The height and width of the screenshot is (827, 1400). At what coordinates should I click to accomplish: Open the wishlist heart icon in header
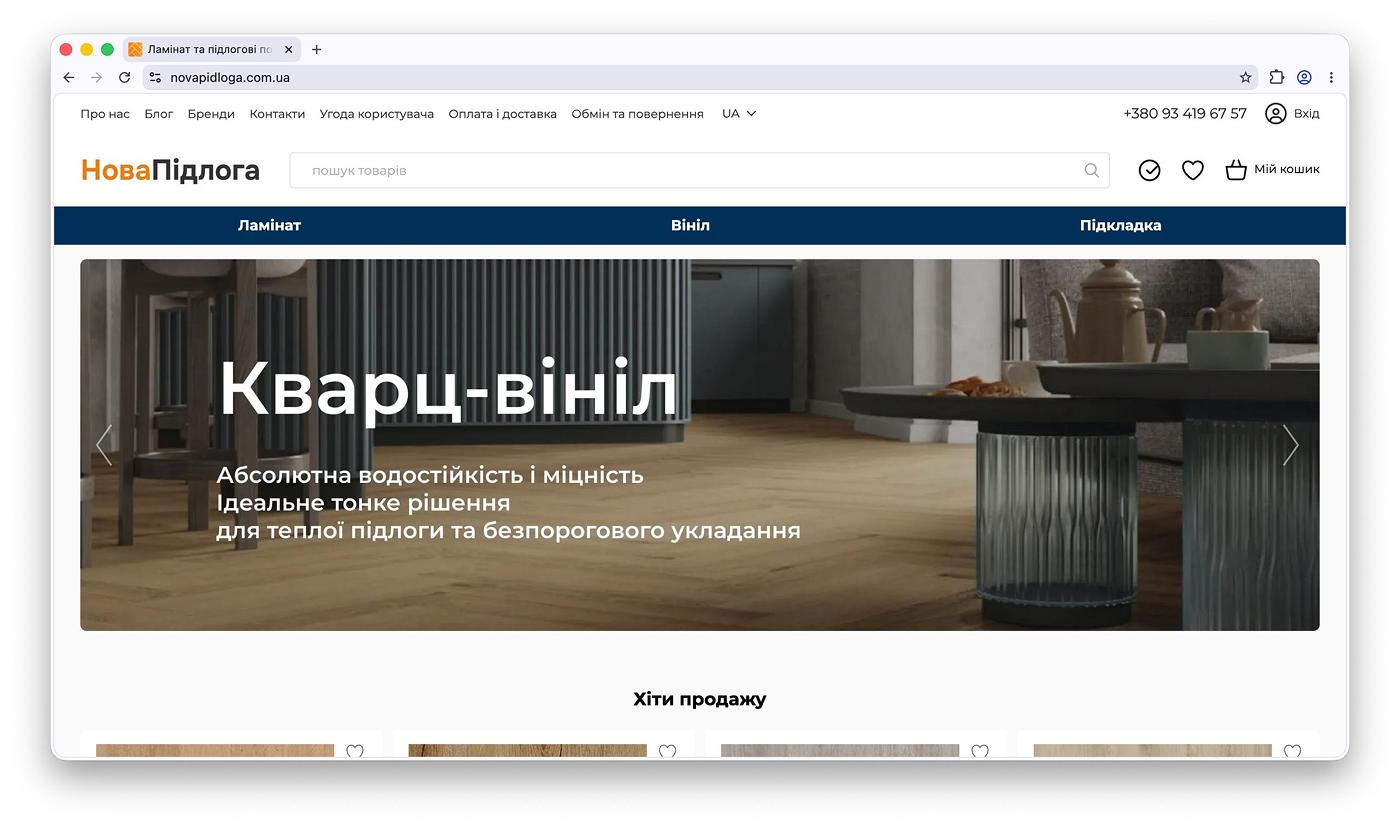coord(1193,170)
